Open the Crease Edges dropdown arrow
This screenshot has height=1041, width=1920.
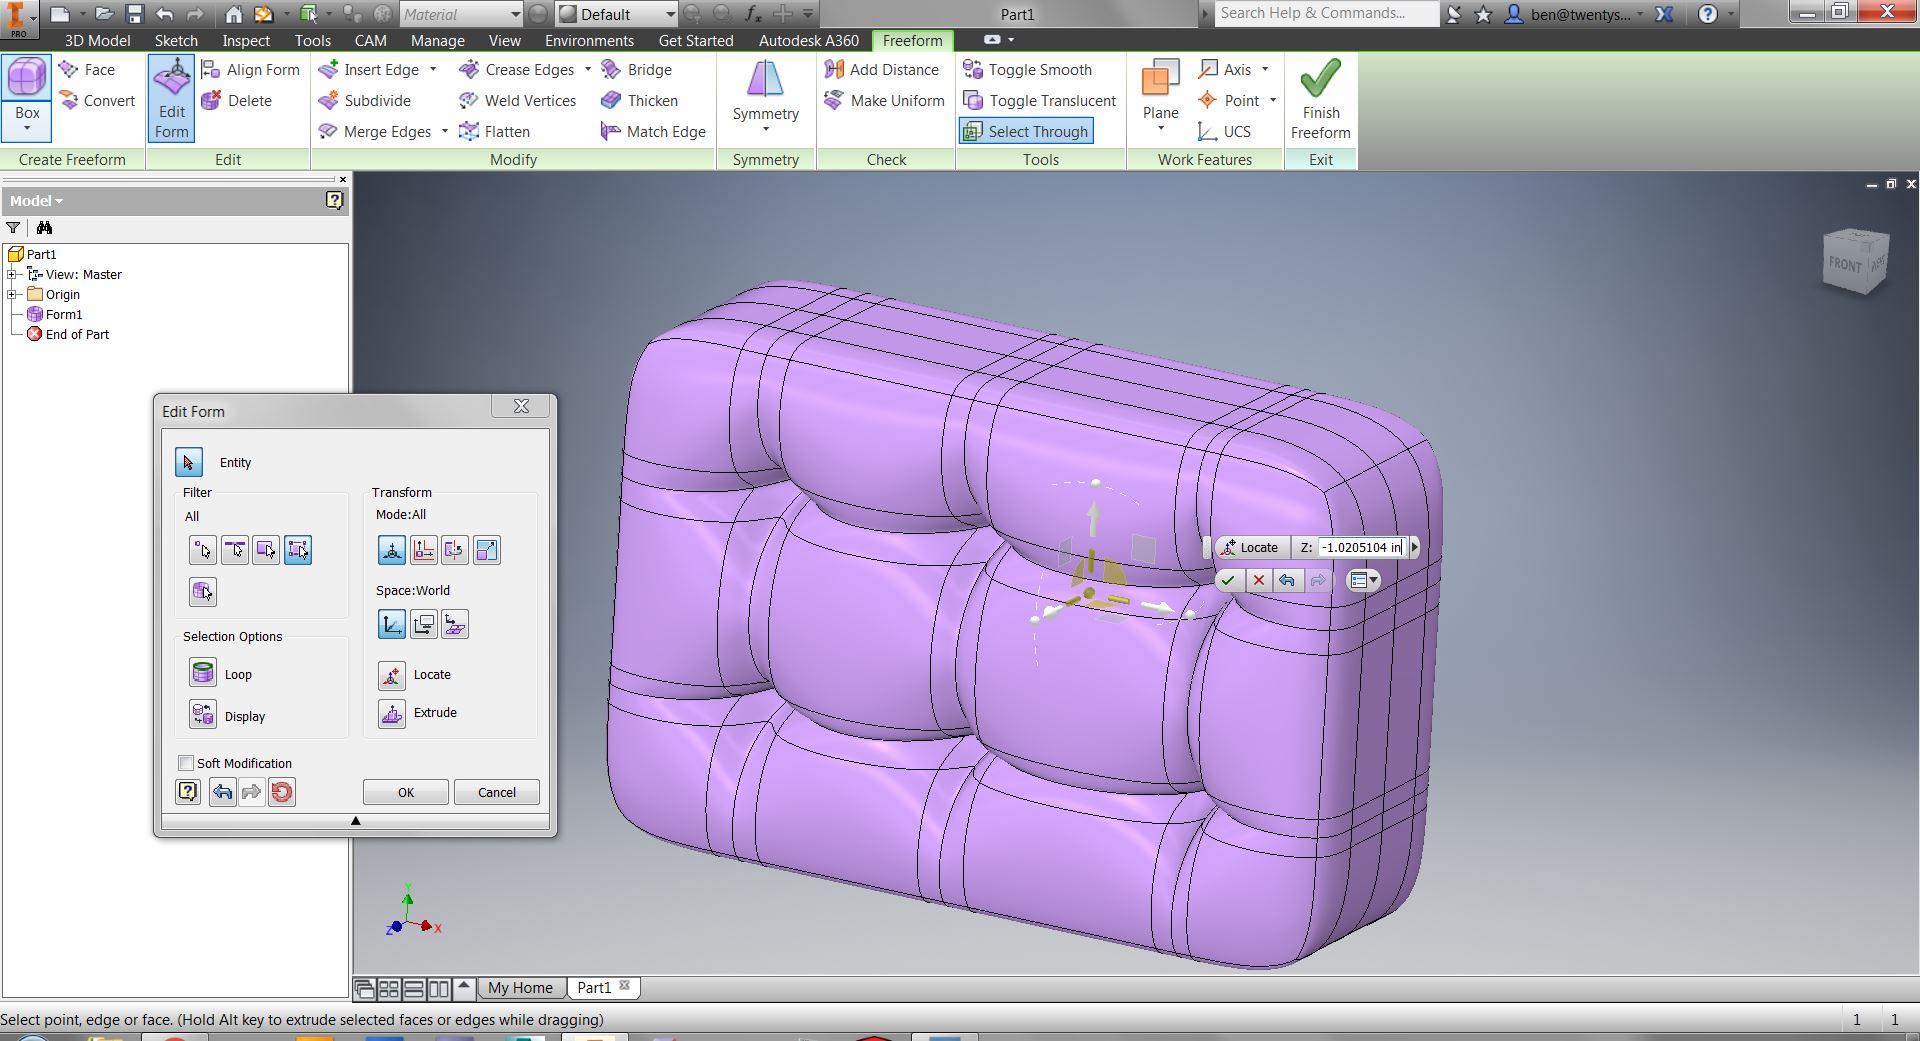click(x=588, y=70)
